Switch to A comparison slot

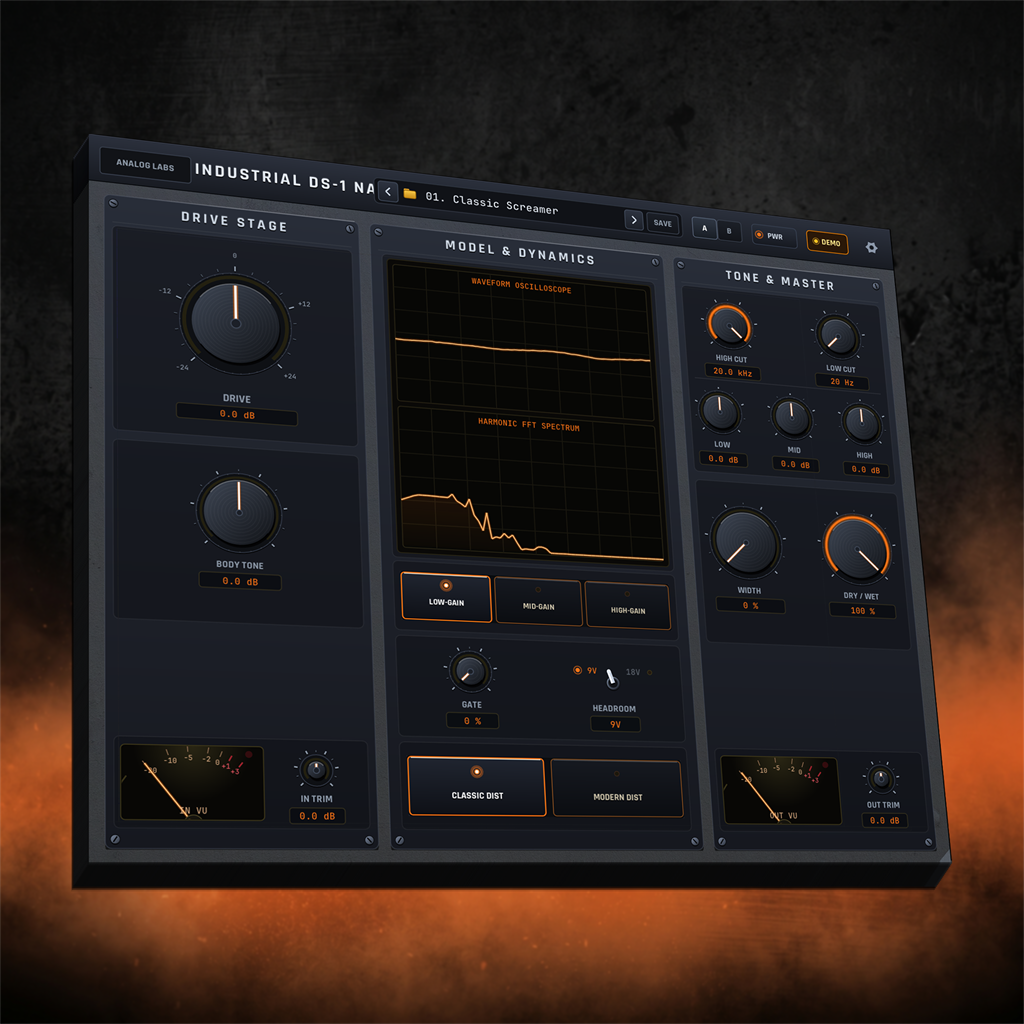[x=704, y=228]
